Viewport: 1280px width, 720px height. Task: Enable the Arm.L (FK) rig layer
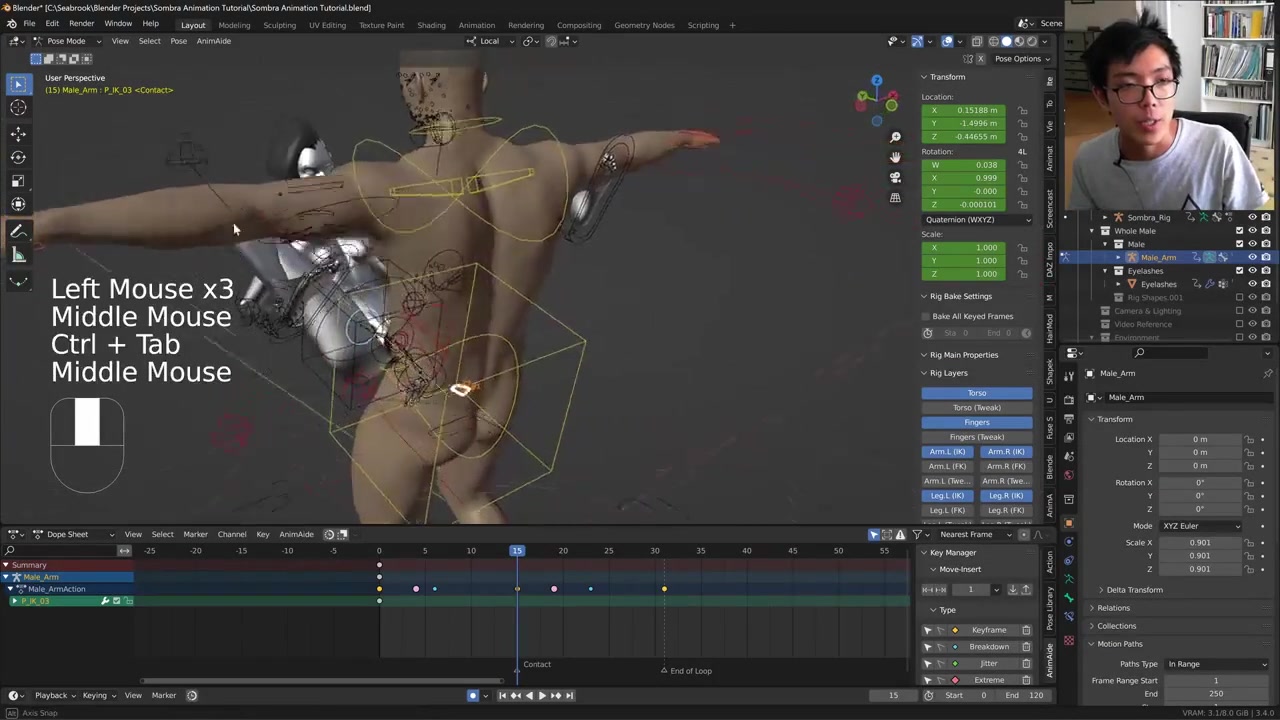[947, 466]
